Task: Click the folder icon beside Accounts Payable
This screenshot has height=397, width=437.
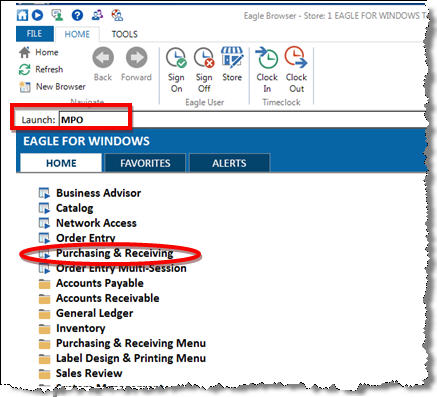Action: coord(44,284)
